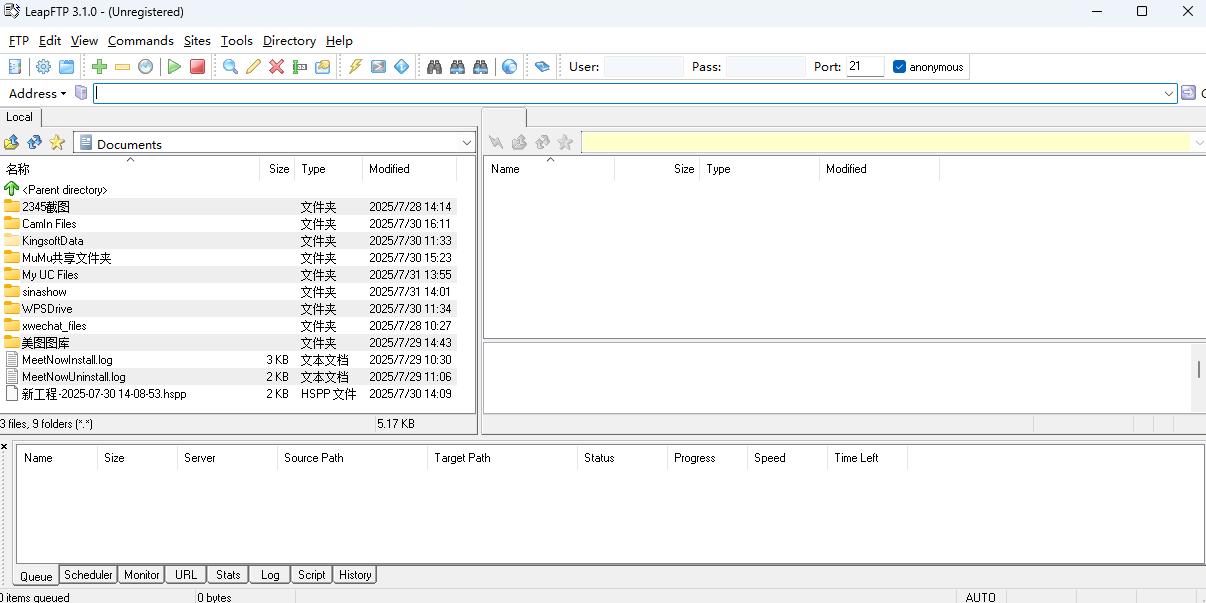Select the MeetNowInstall.log file
The width and height of the screenshot is (1206, 603).
click(67, 360)
